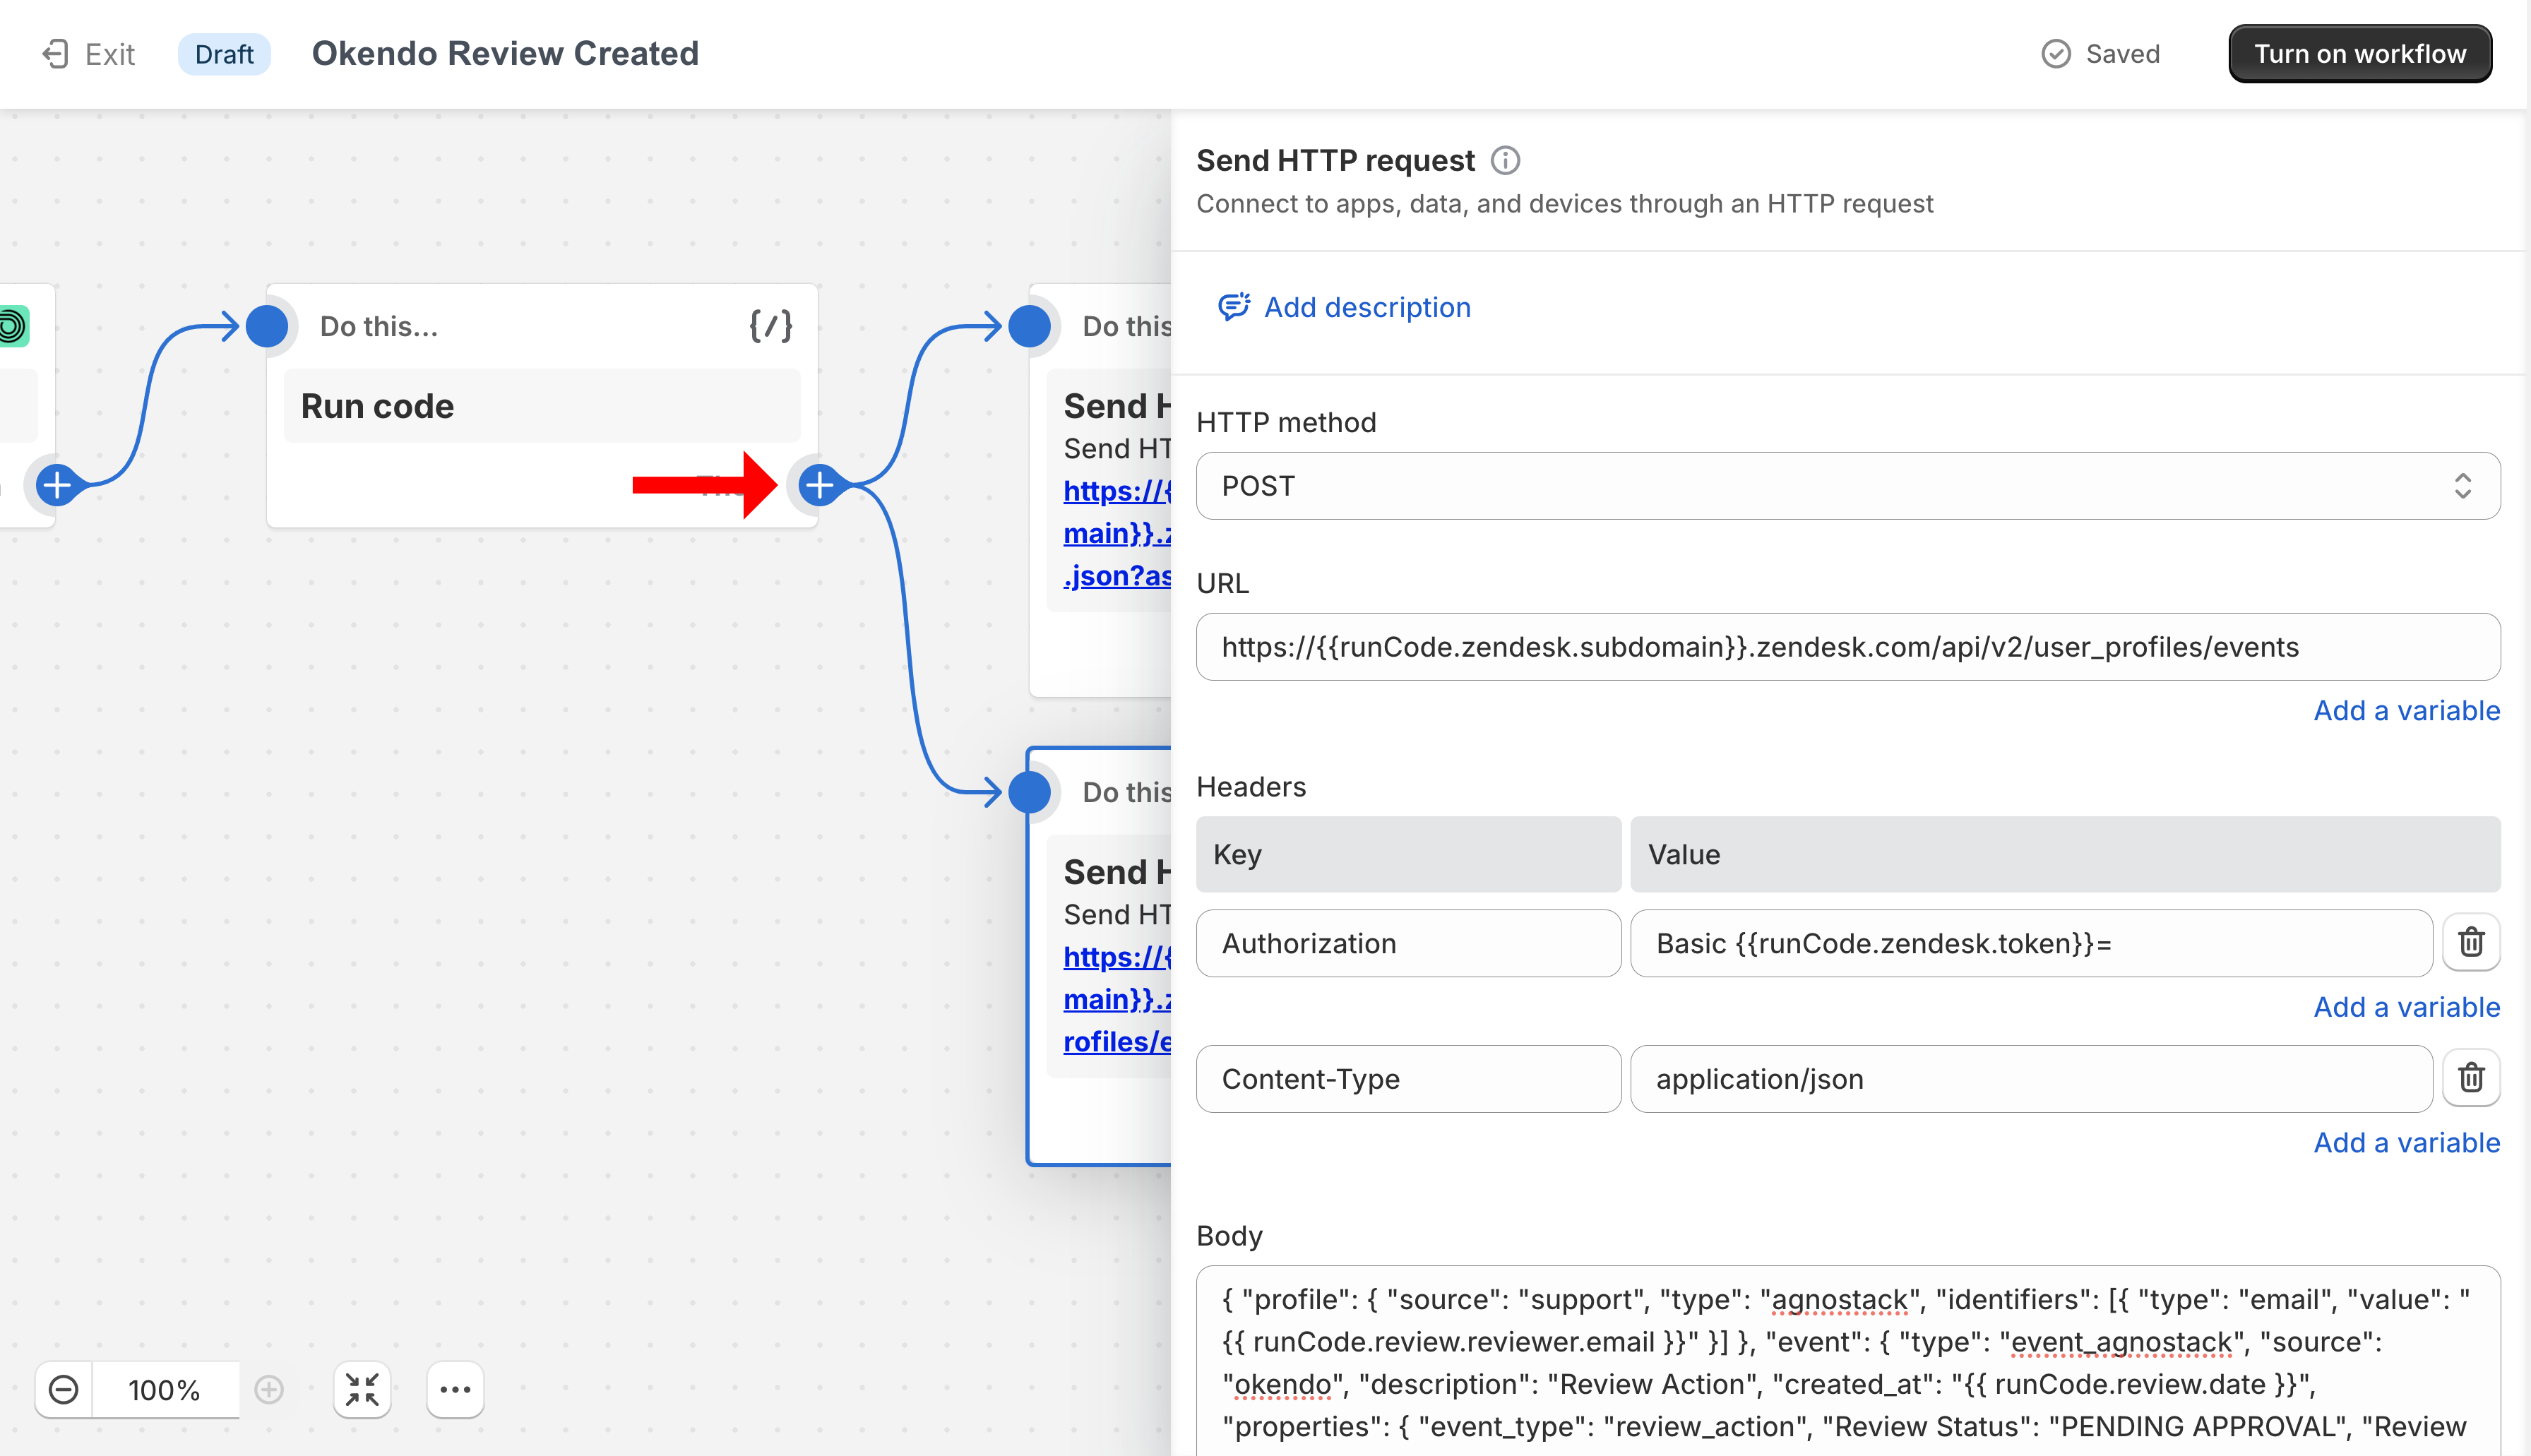
Task: Click the upper Send HTTP step URL link
Action: coord(1117,533)
